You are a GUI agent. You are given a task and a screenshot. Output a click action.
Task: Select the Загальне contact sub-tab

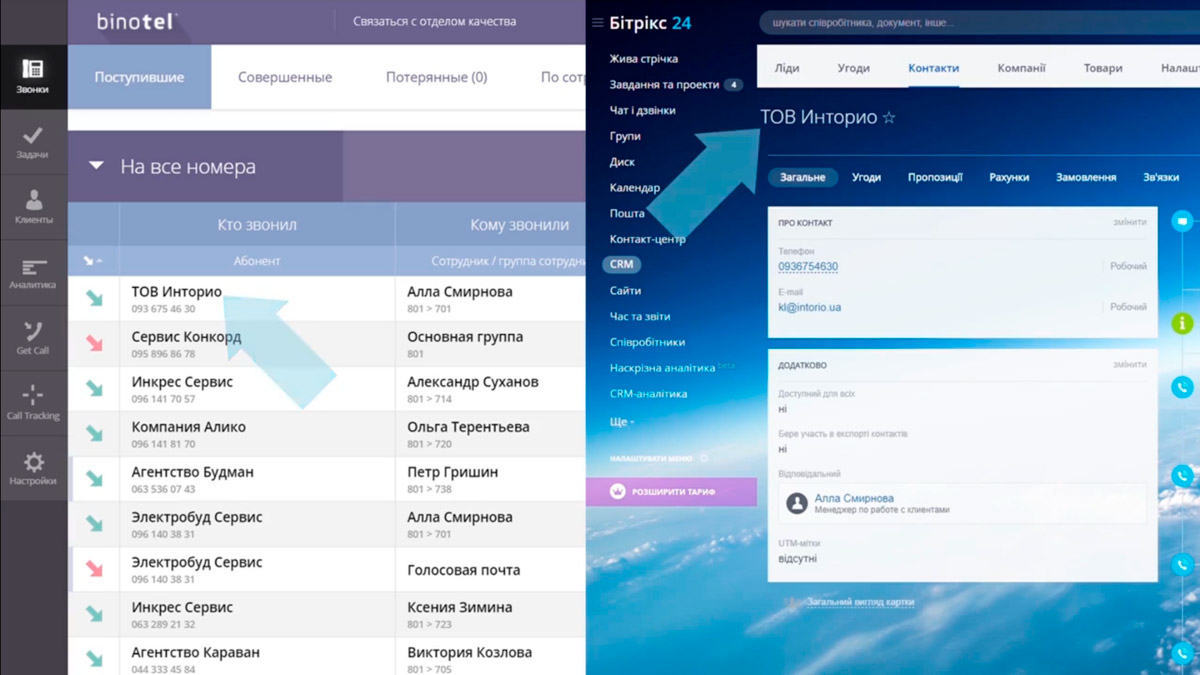coord(803,177)
